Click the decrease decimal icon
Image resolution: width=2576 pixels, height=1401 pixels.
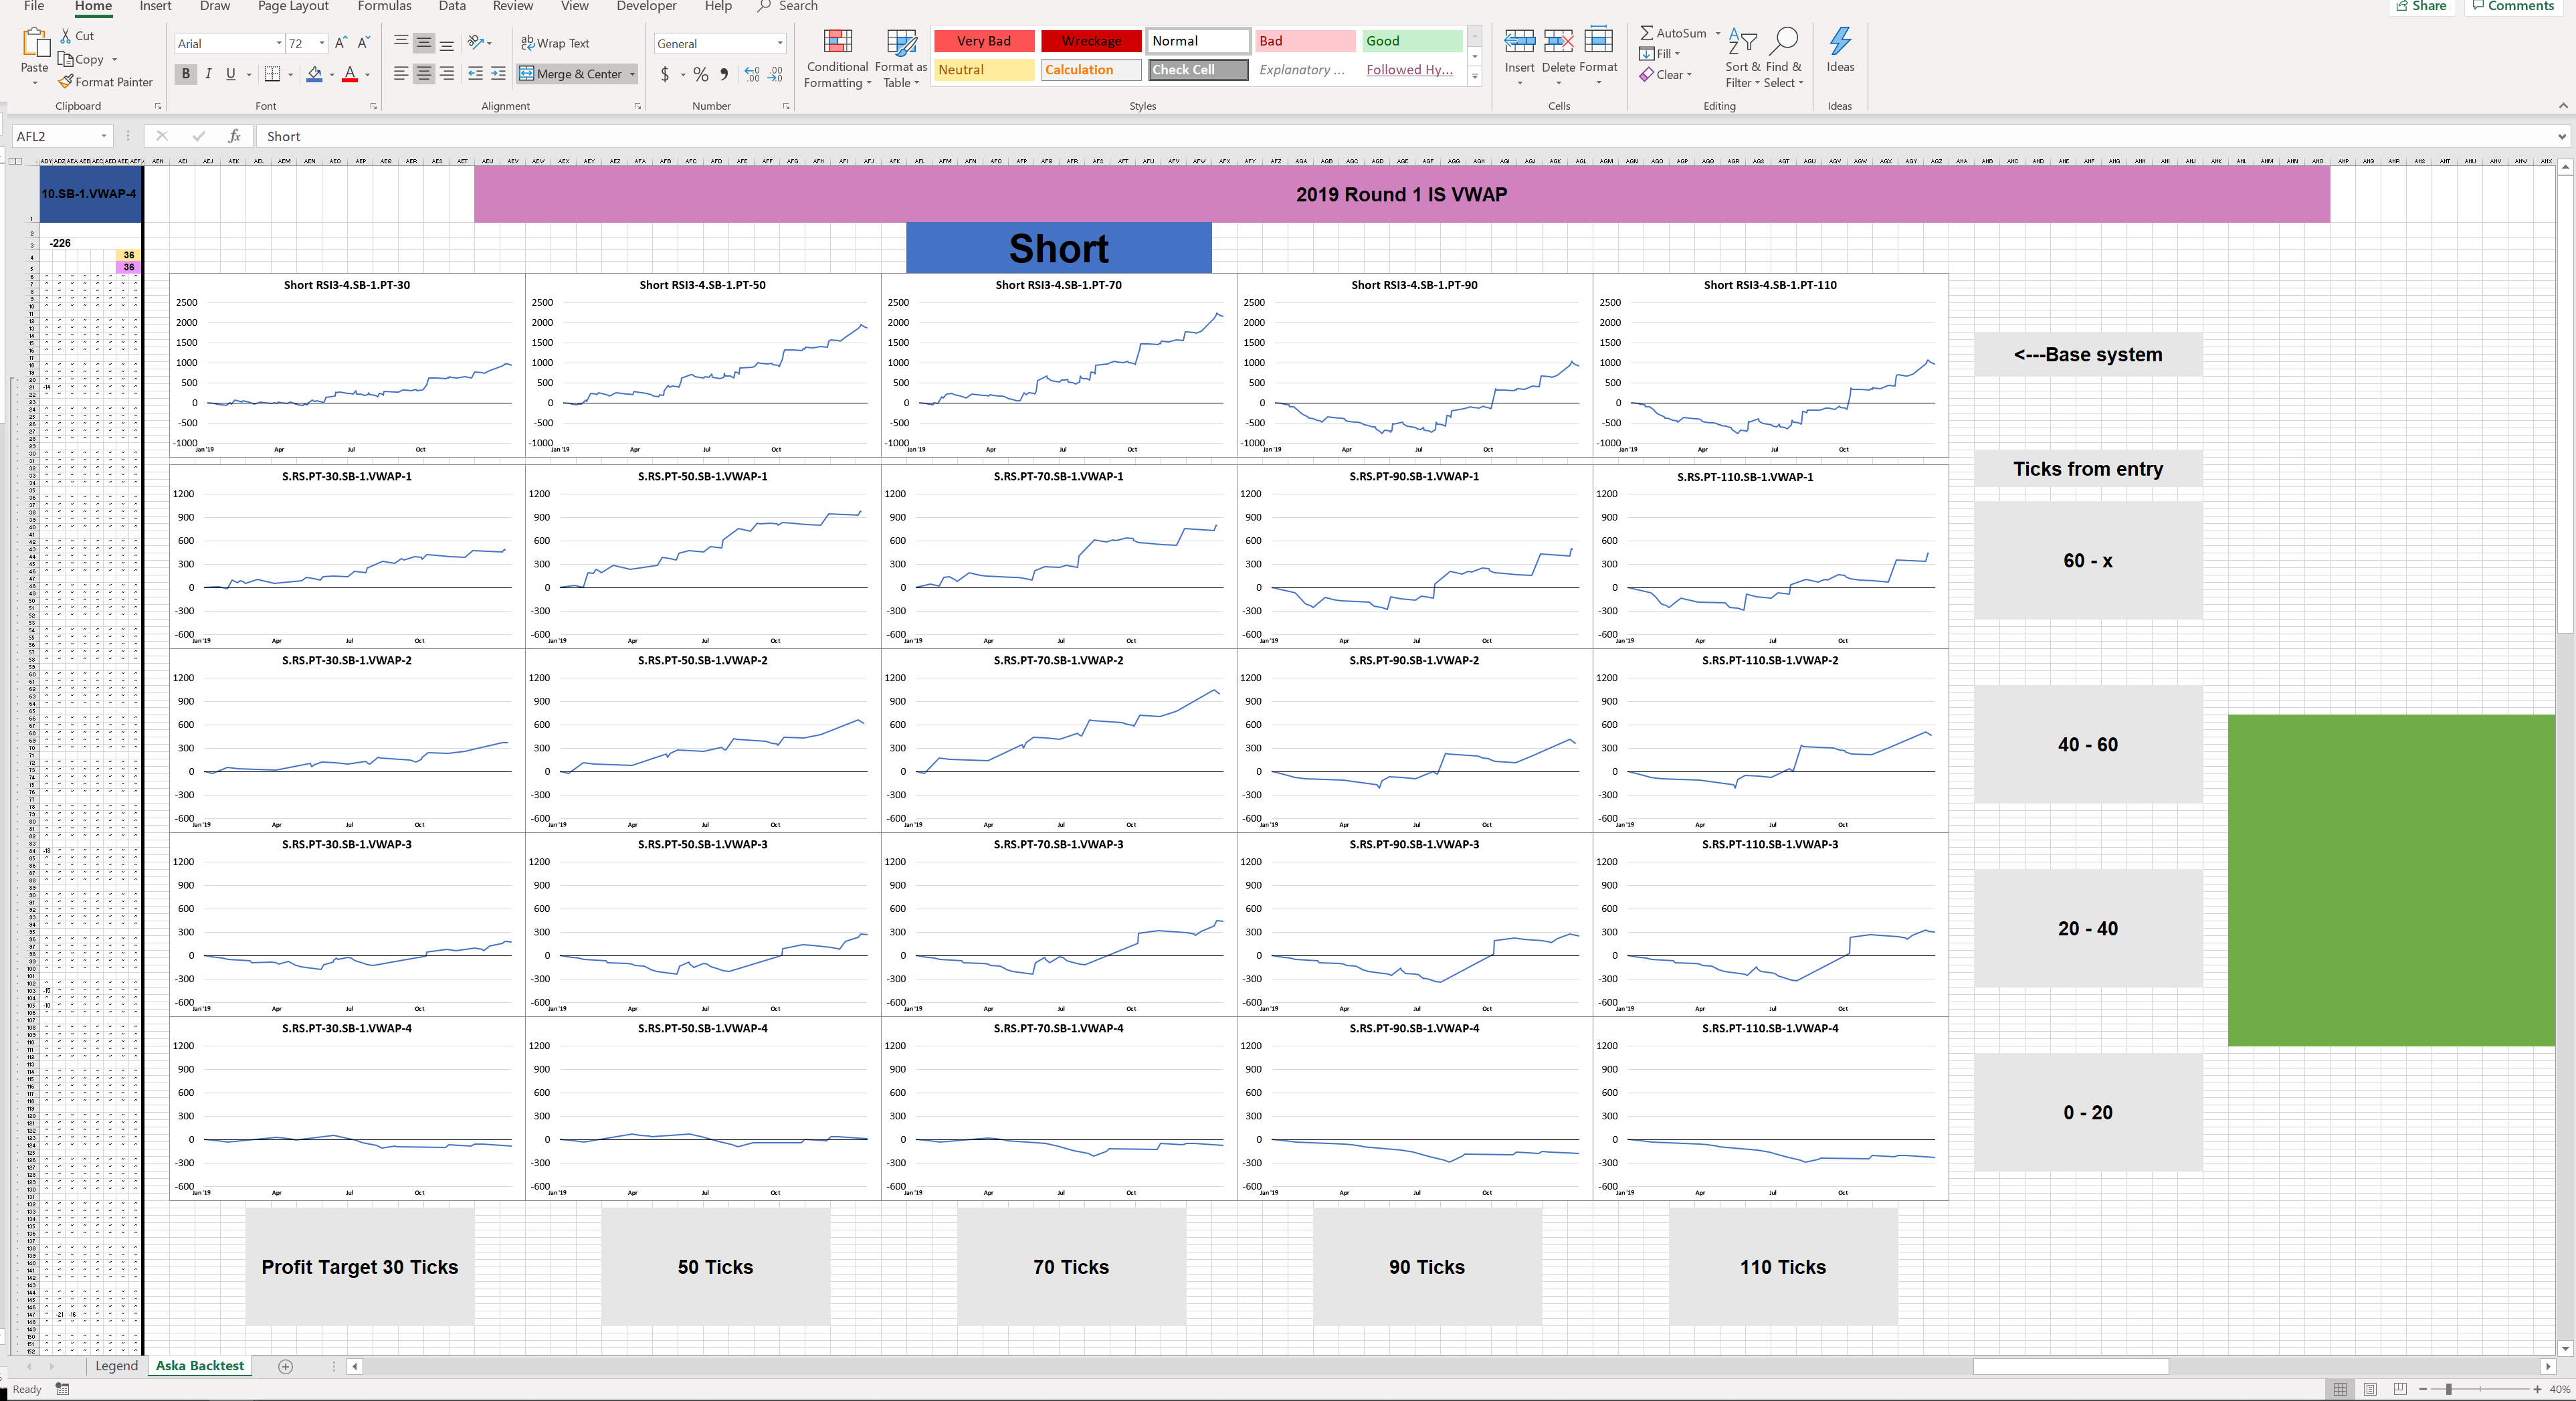pyautogui.click(x=776, y=74)
